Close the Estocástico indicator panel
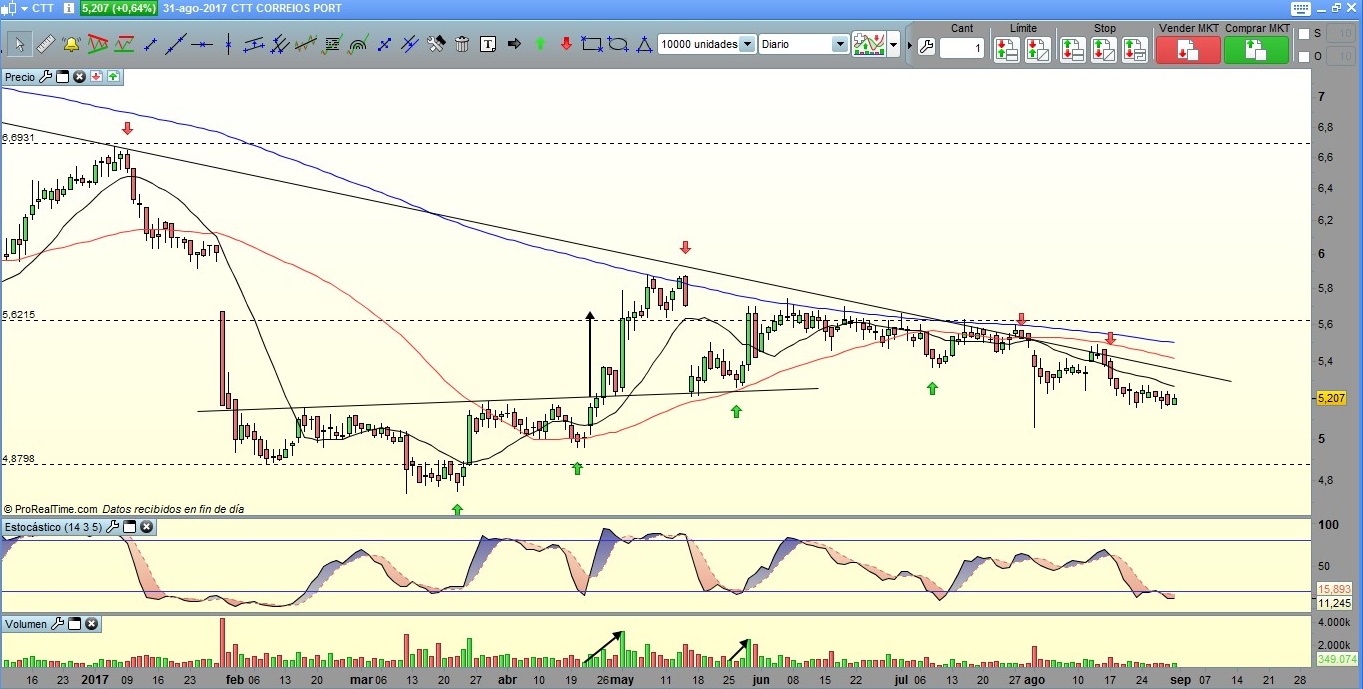The image size is (1363, 689). (146, 526)
